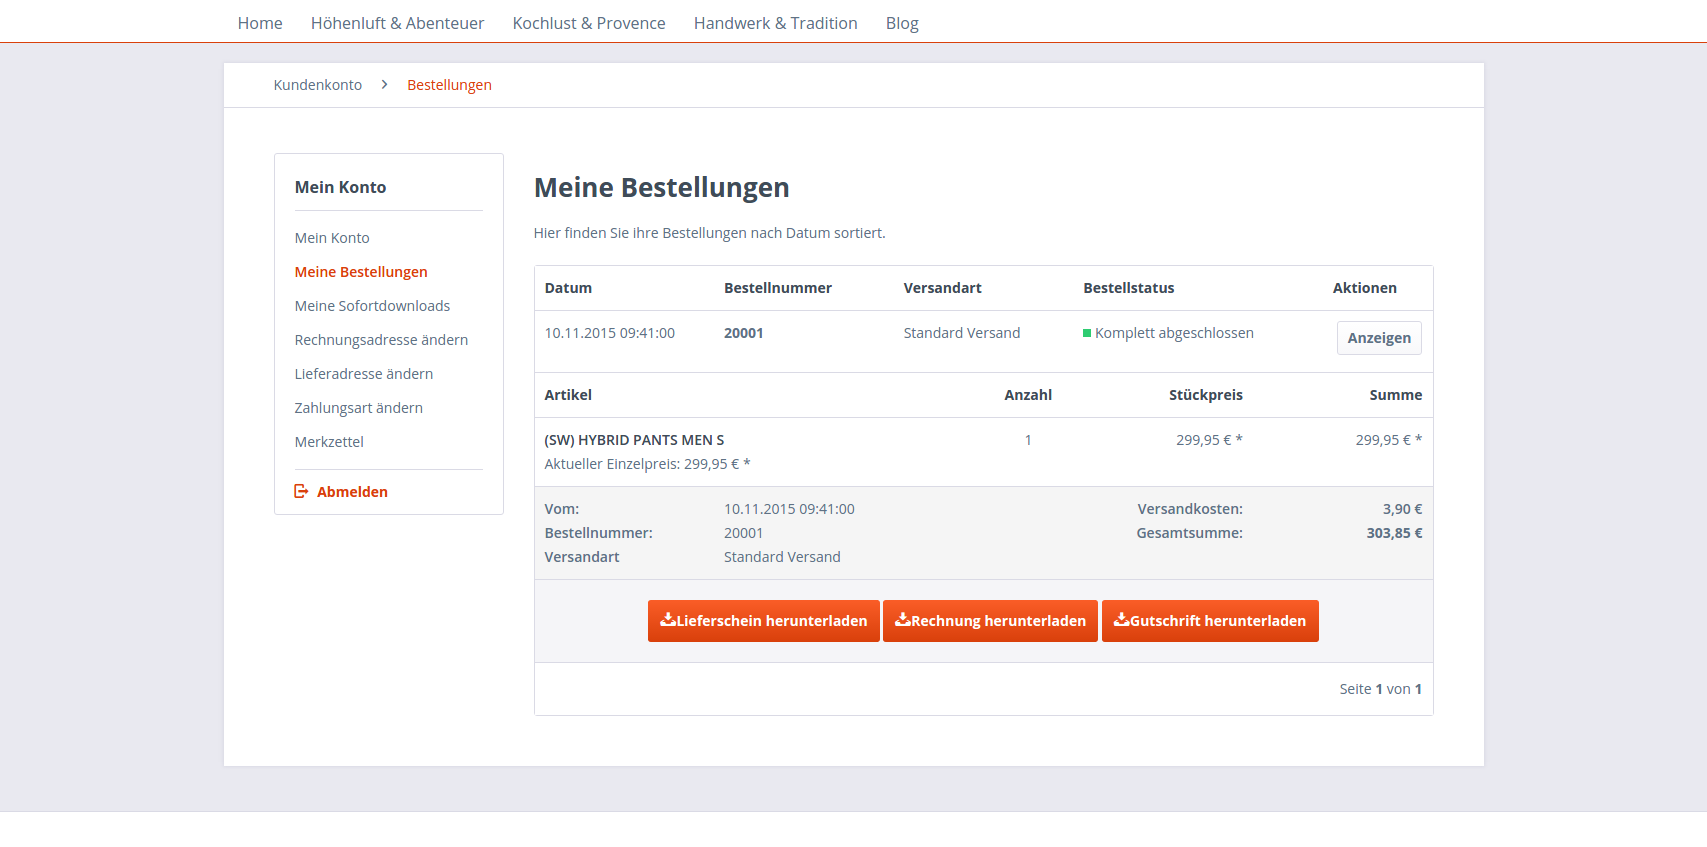This screenshot has width=1707, height=847.
Task: Open Mein Konto sidebar link
Action: point(332,238)
